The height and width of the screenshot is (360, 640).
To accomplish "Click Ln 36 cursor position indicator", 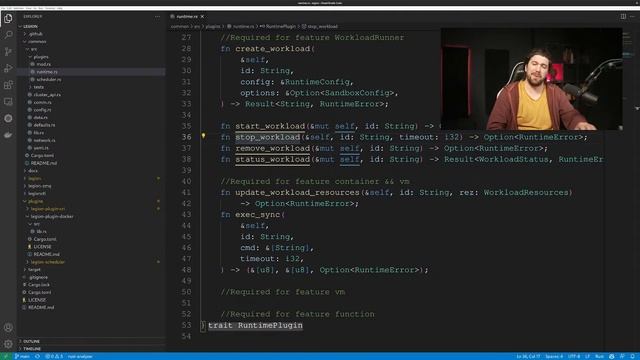I will tap(528, 356).
